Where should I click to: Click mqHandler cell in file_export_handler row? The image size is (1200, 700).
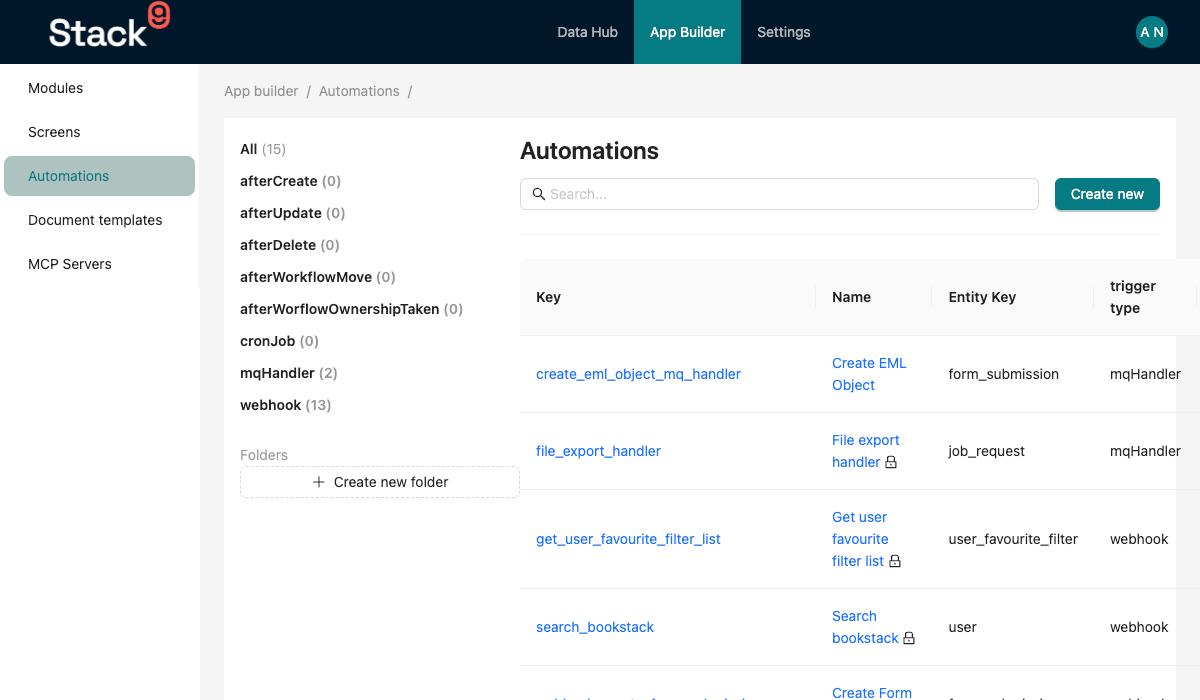tap(1145, 451)
